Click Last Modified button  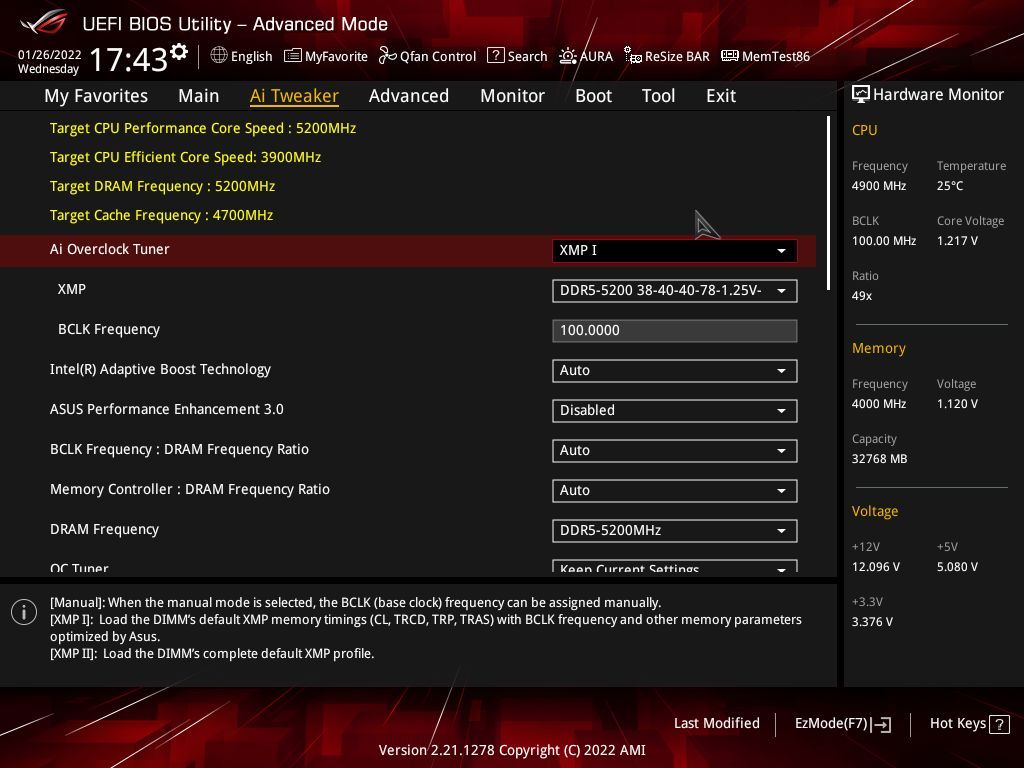[716, 723]
